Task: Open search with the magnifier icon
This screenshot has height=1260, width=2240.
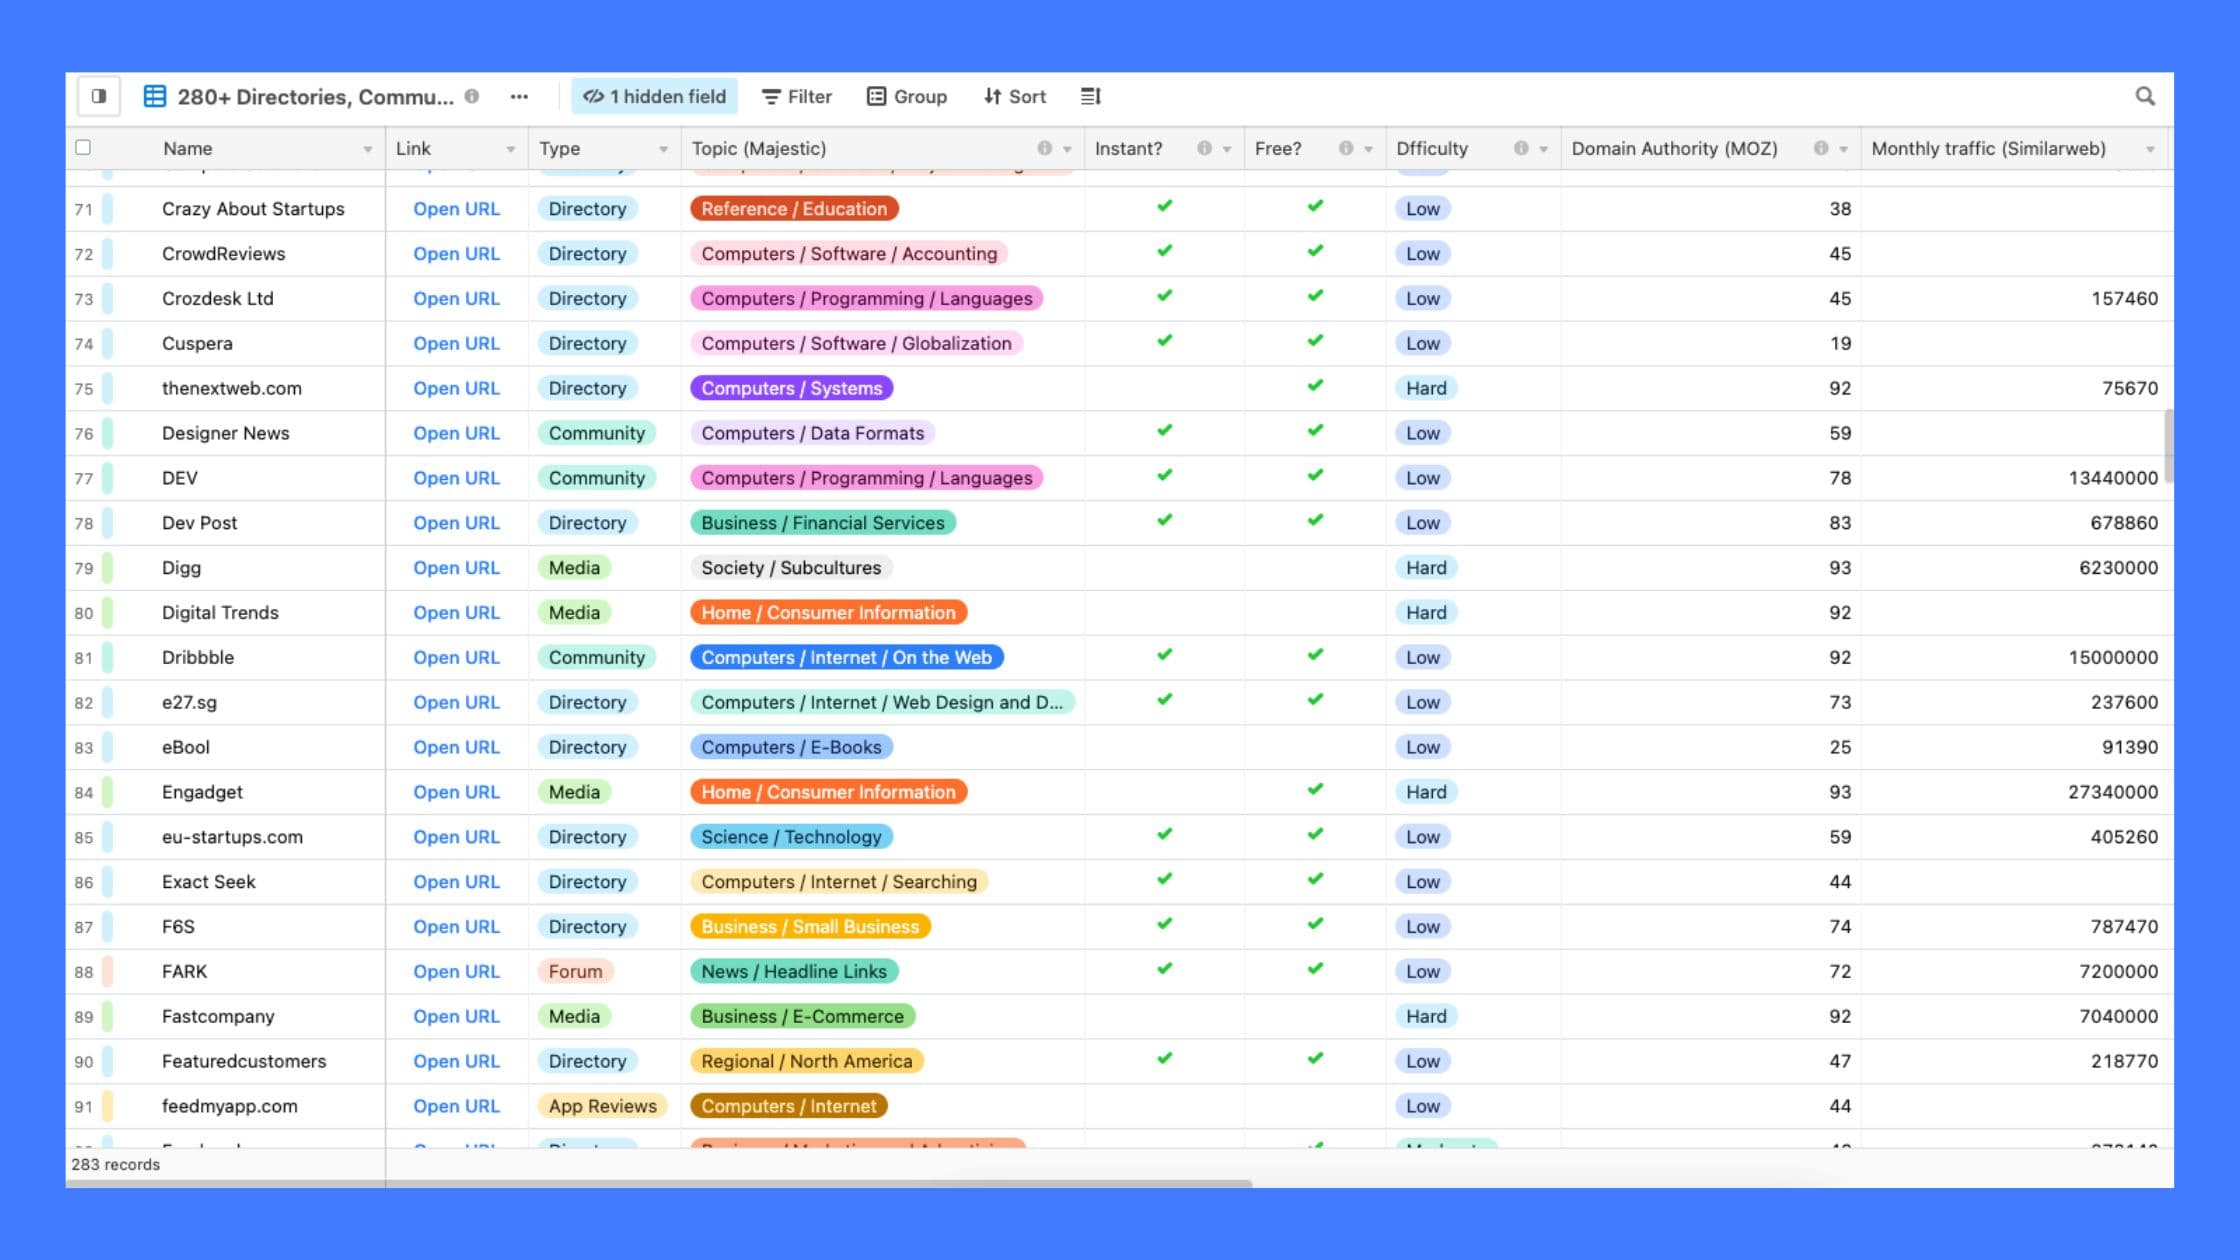Action: (x=2145, y=96)
